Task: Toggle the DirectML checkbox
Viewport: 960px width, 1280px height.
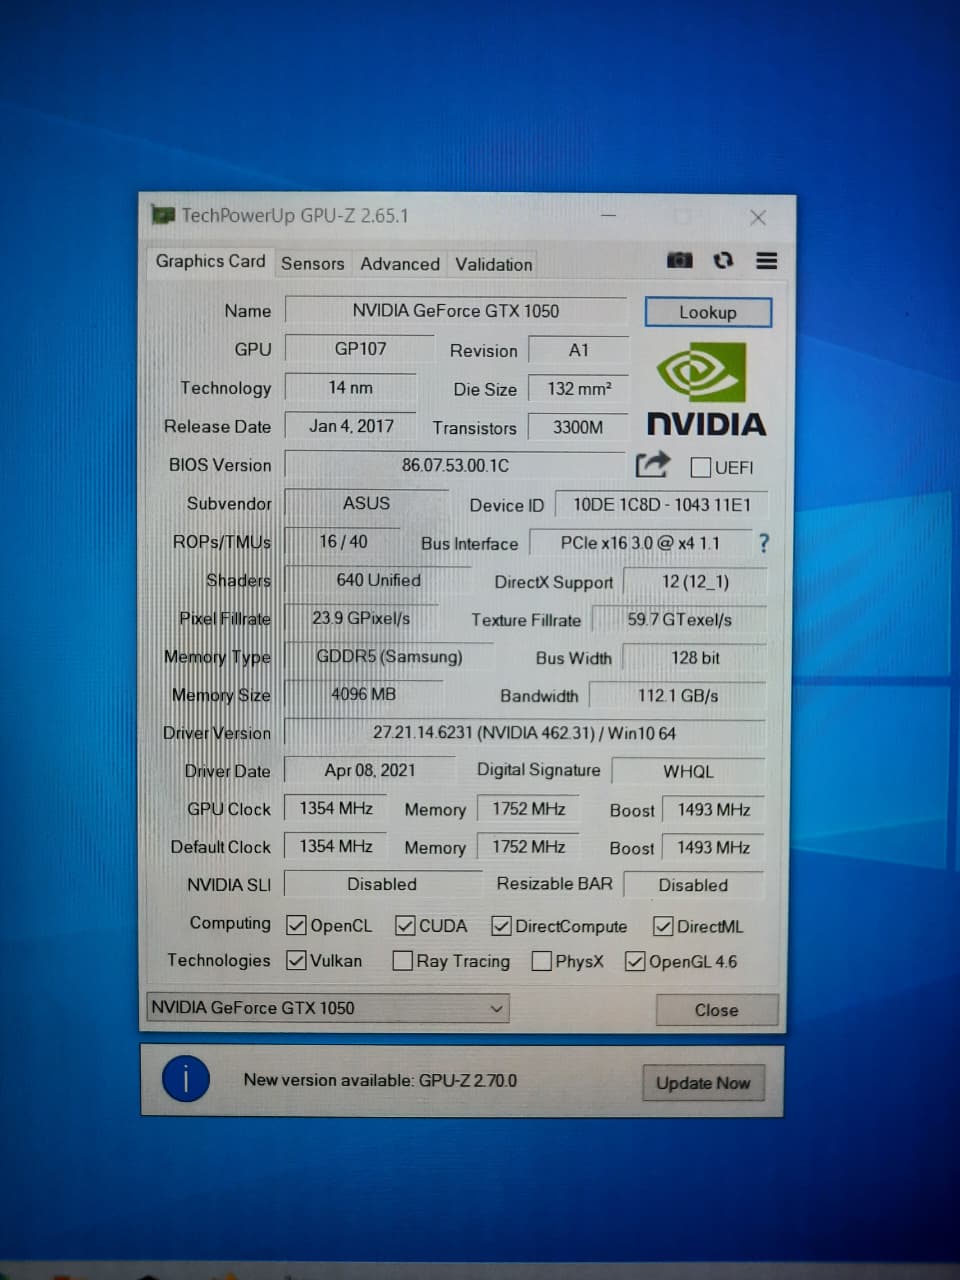Action: pos(663,927)
